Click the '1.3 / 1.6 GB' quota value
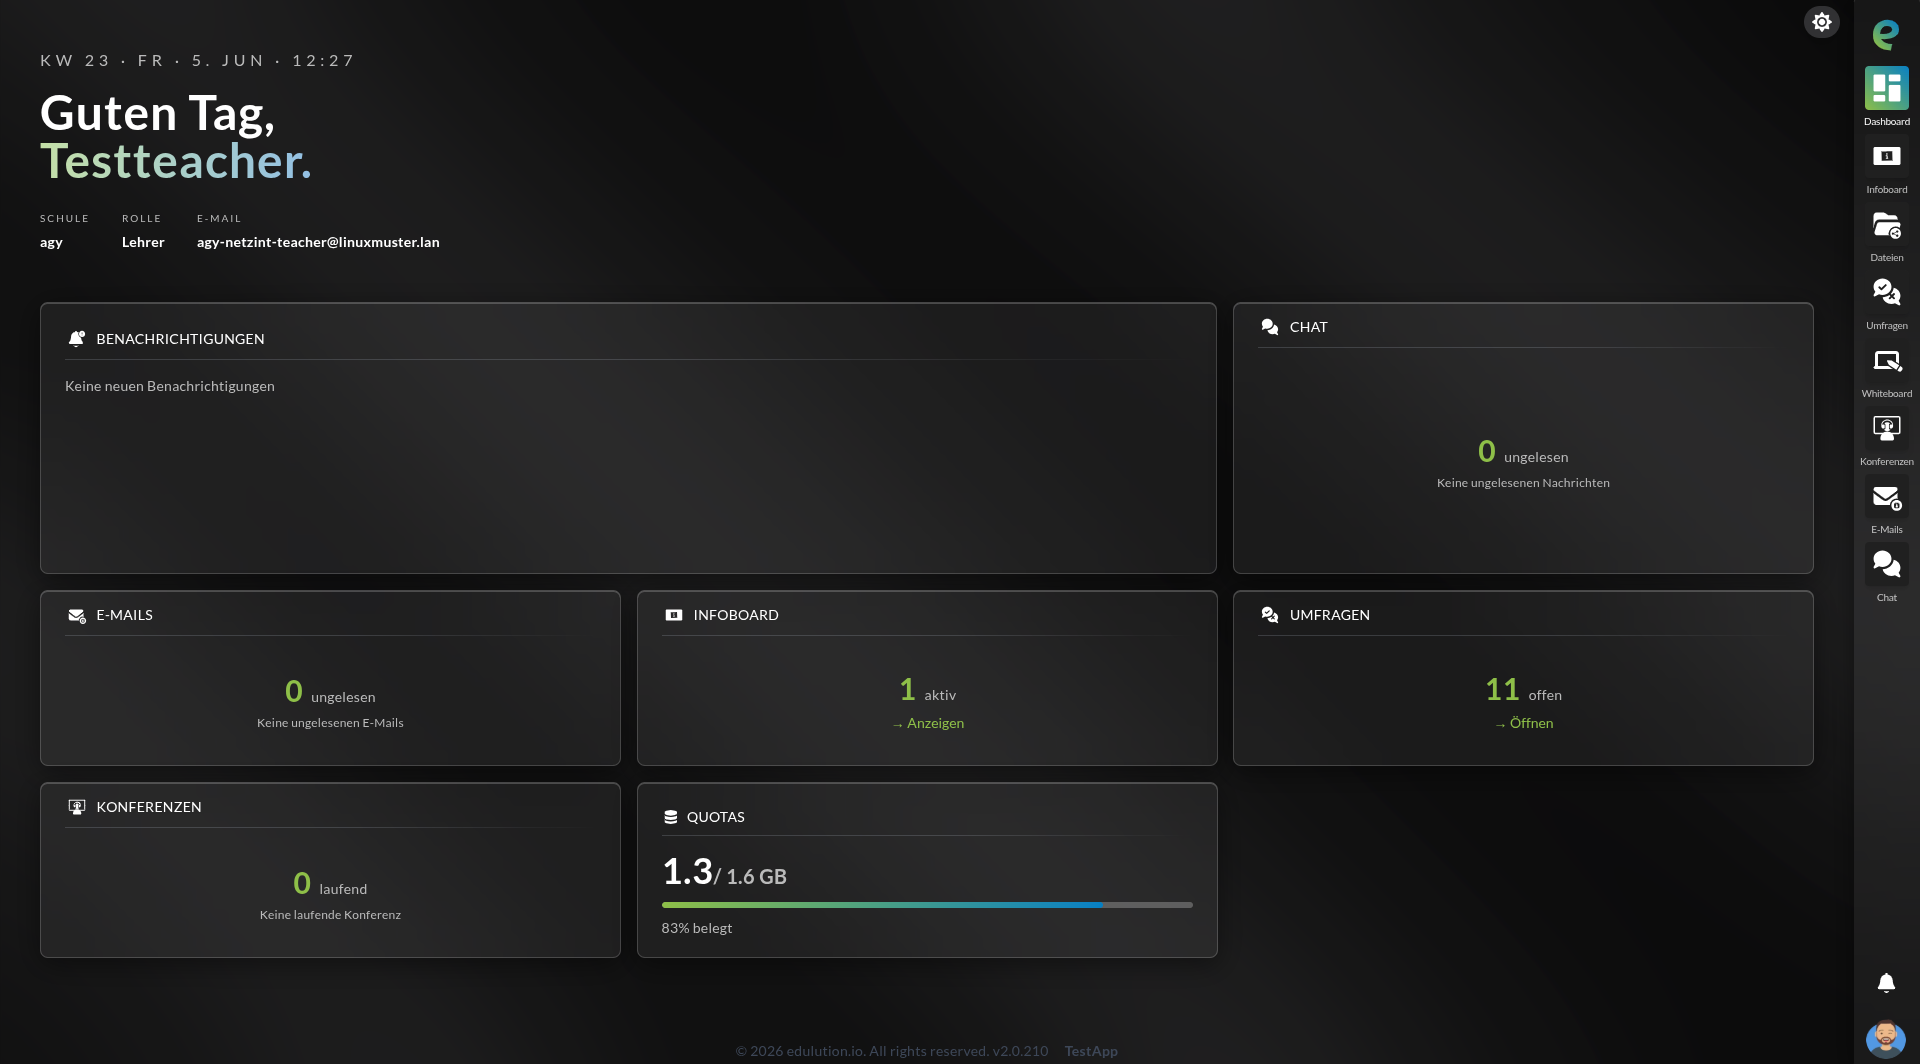Image resolution: width=1920 pixels, height=1064 pixels. coord(725,872)
